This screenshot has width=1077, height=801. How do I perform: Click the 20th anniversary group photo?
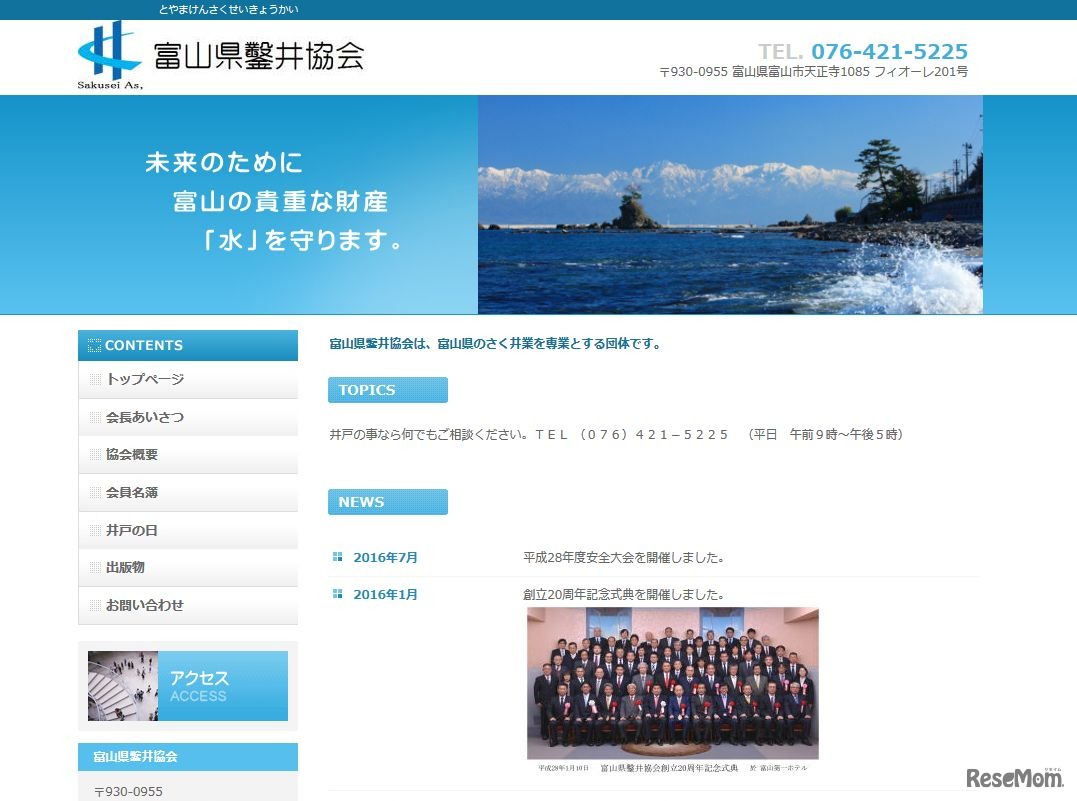point(672,683)
